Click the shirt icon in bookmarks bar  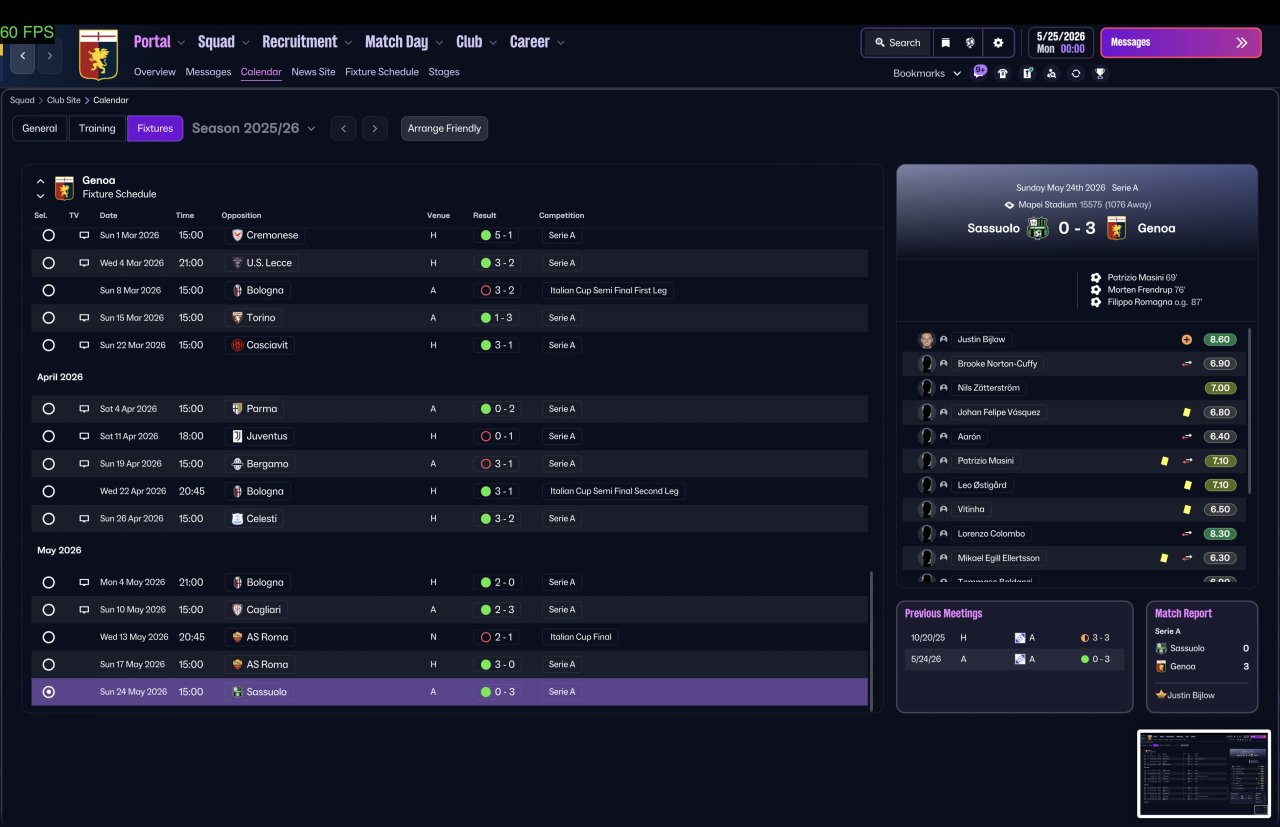click(x=1003, y=73)
